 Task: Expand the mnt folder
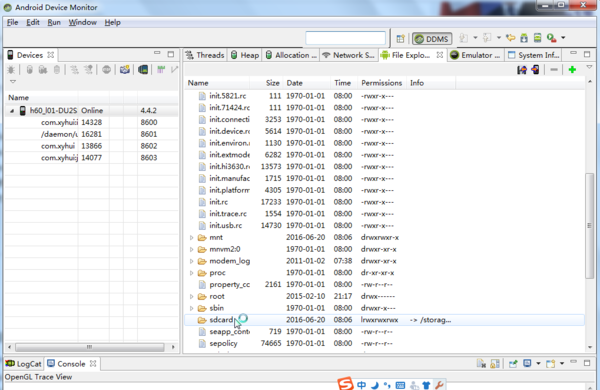click(192, 237)
